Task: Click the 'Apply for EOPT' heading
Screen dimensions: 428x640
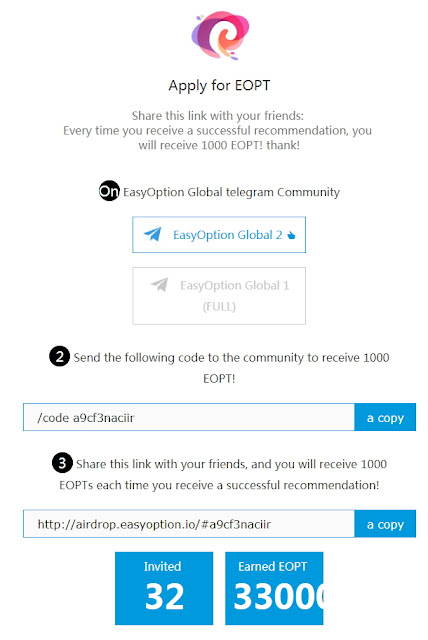Action: point(220,86)
